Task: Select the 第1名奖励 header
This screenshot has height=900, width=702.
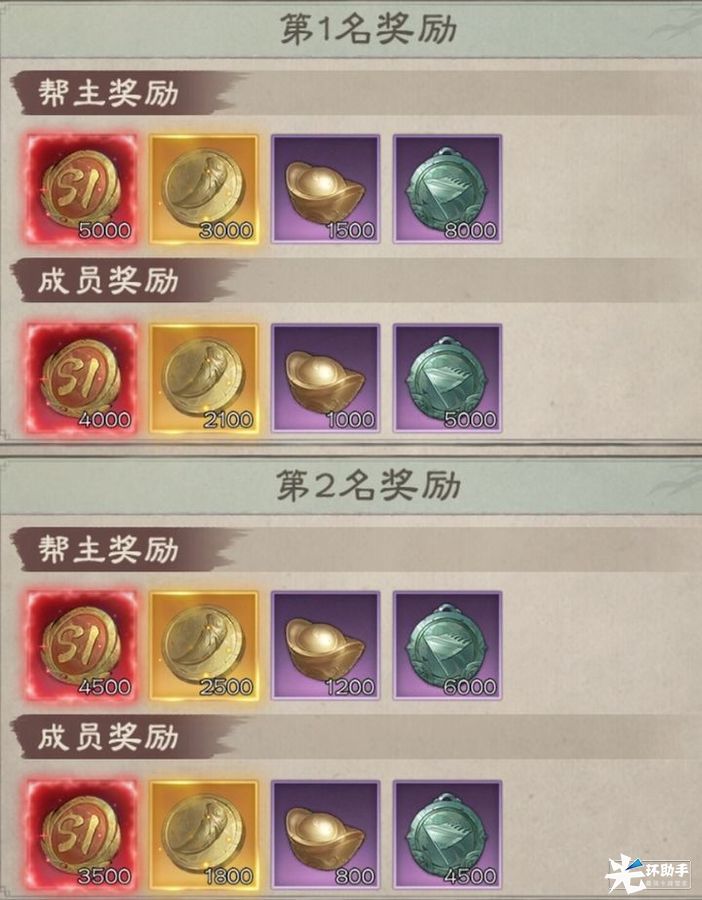Action: [x=368, y=29]
